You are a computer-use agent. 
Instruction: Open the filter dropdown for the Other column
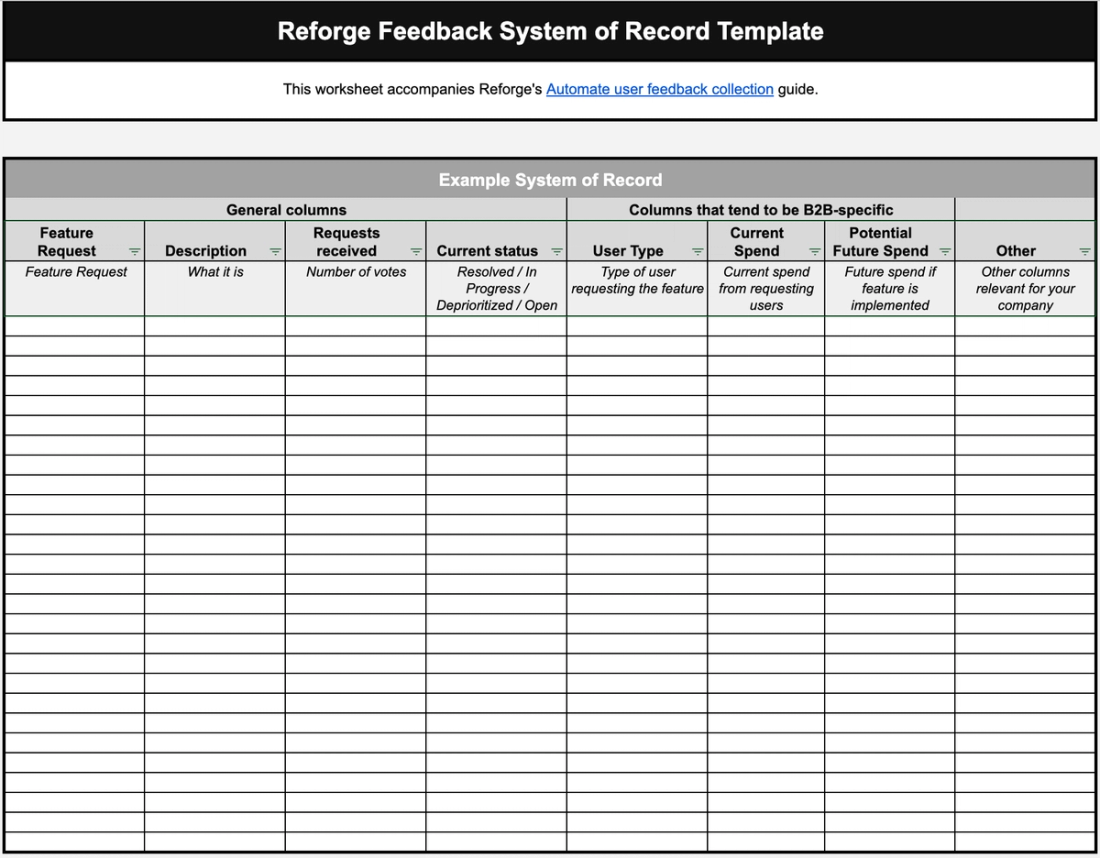click(1084, 251)
